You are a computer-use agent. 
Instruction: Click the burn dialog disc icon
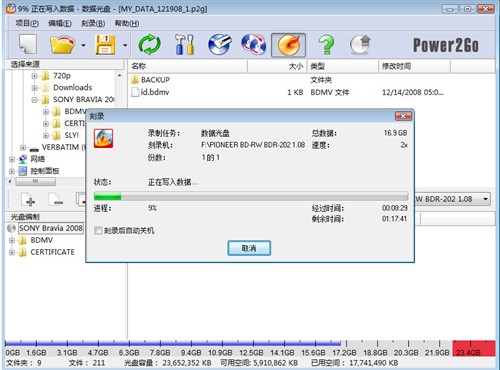[x=103, y=138]
